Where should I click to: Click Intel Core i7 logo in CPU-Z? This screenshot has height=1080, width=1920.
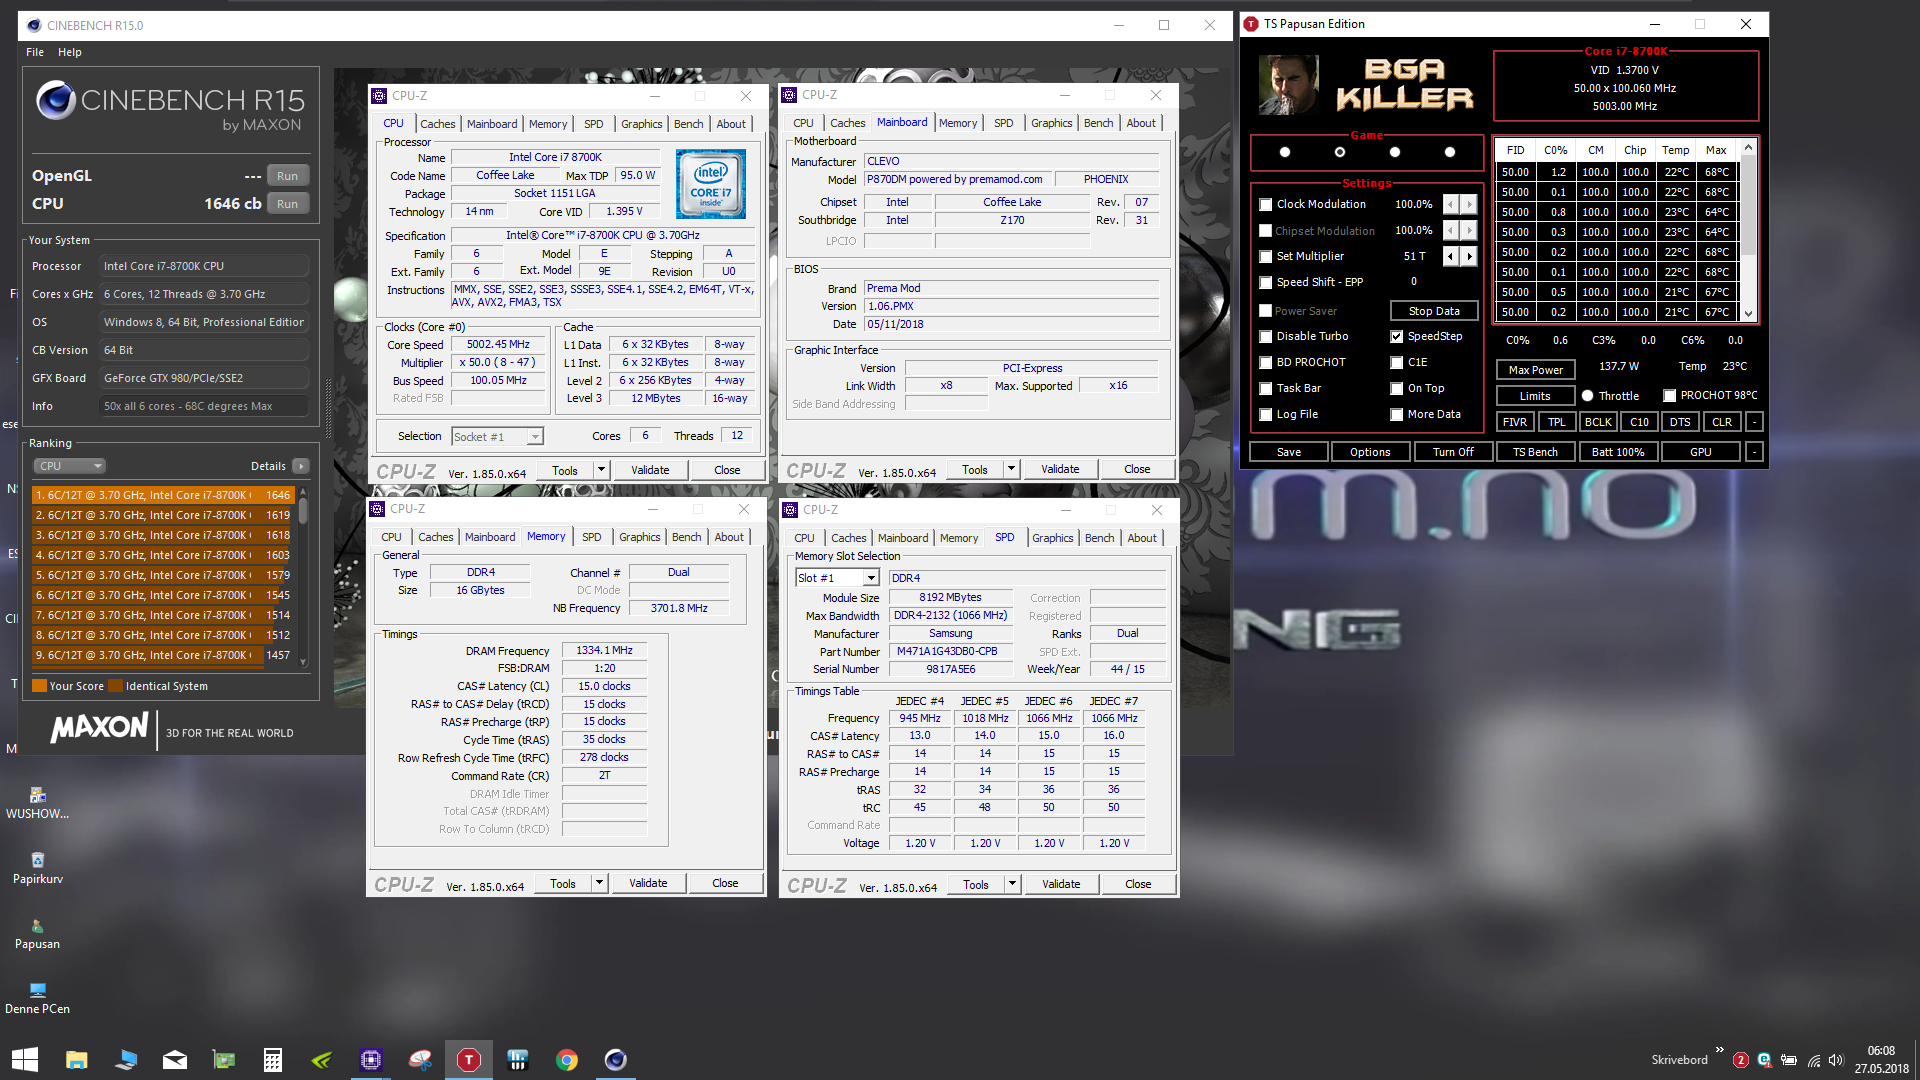[x=710, y=184]
